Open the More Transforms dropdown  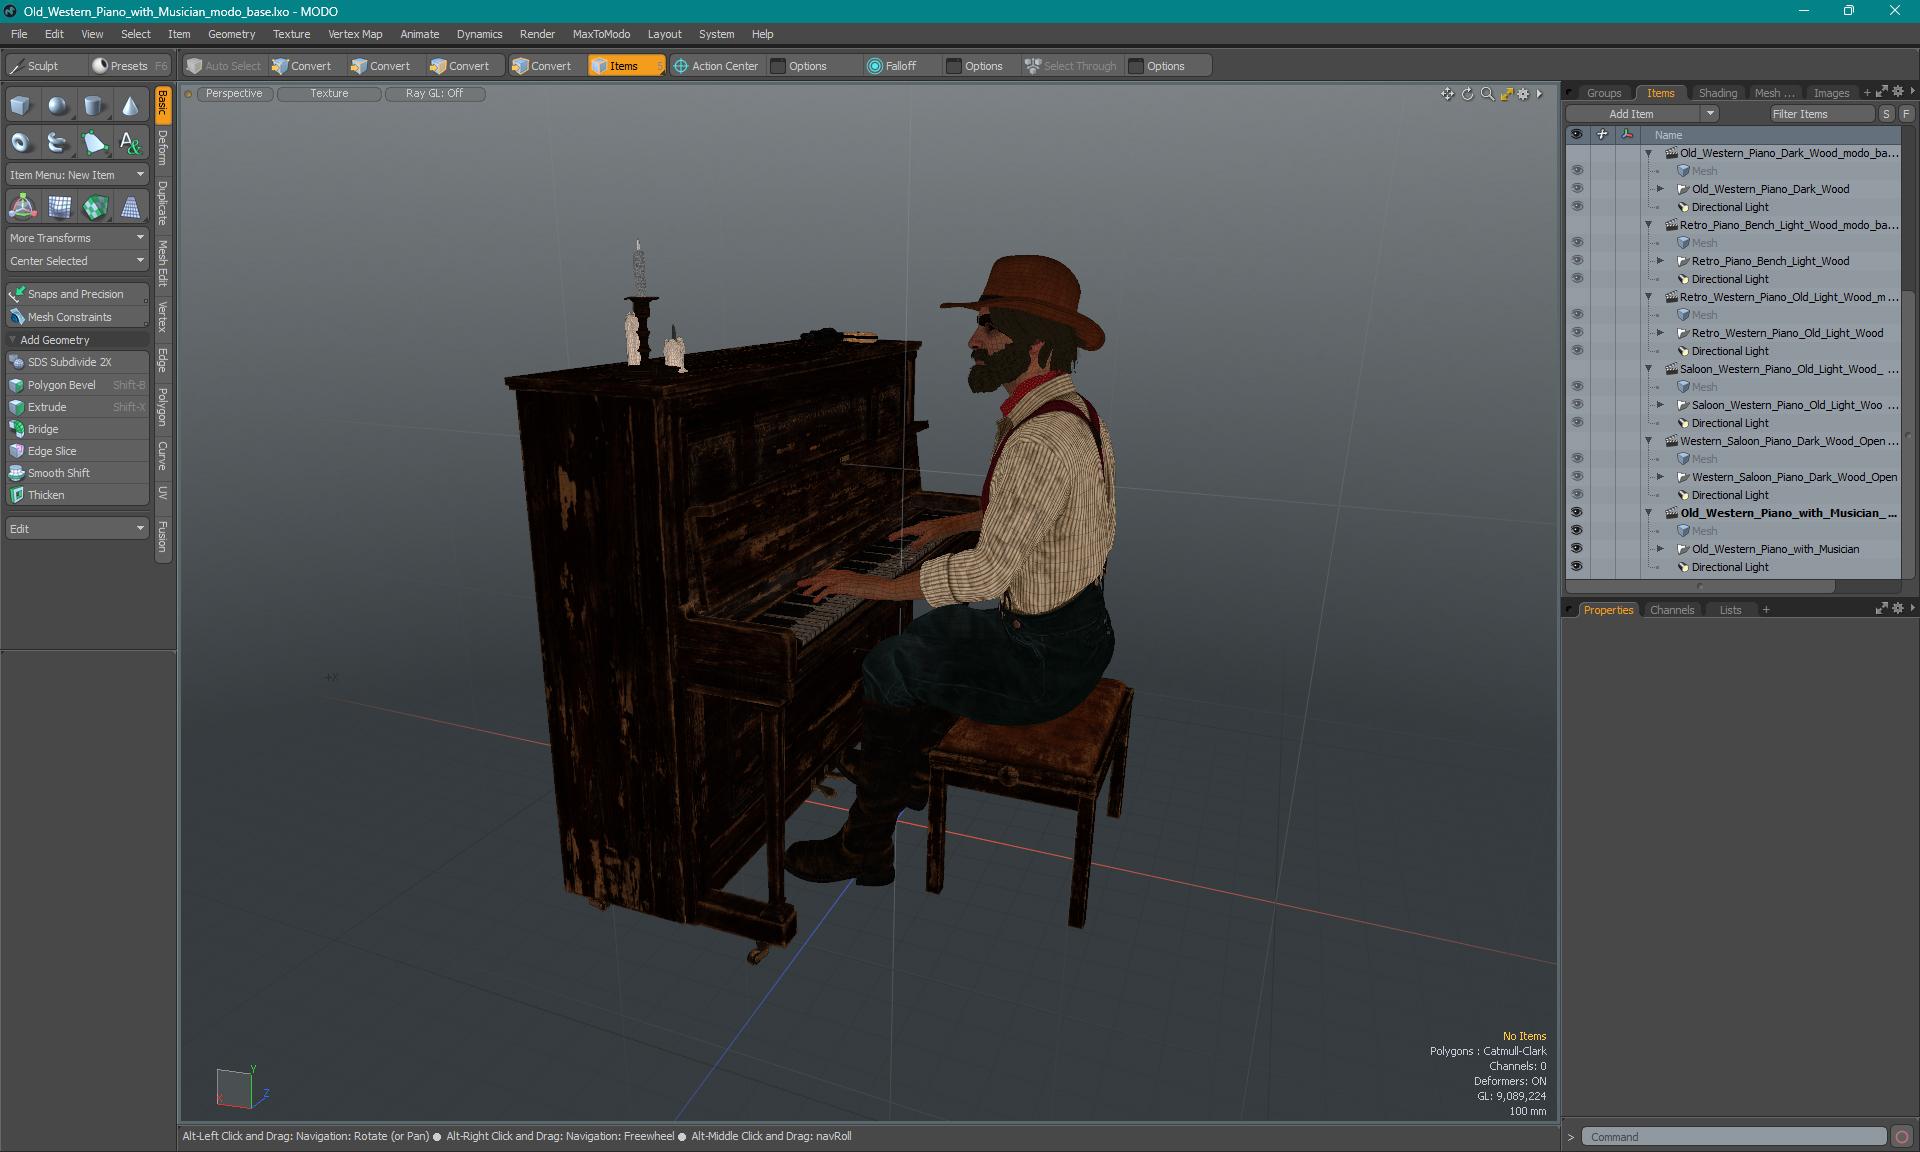tap(77, 238)
